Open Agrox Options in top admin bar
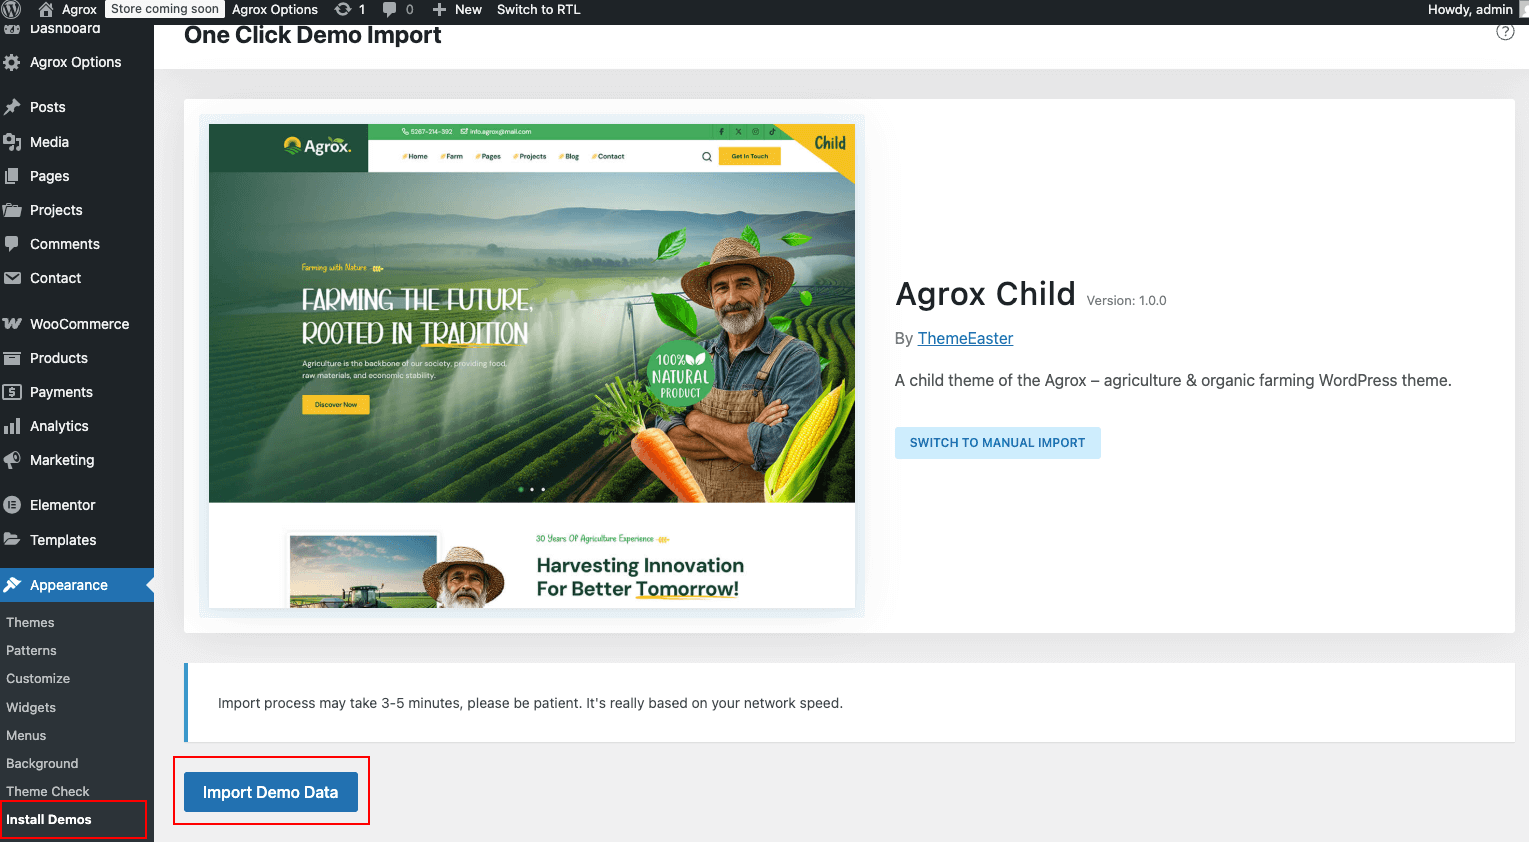The image size is (1529, 842). pyautogui.click(x=275, y=9)
